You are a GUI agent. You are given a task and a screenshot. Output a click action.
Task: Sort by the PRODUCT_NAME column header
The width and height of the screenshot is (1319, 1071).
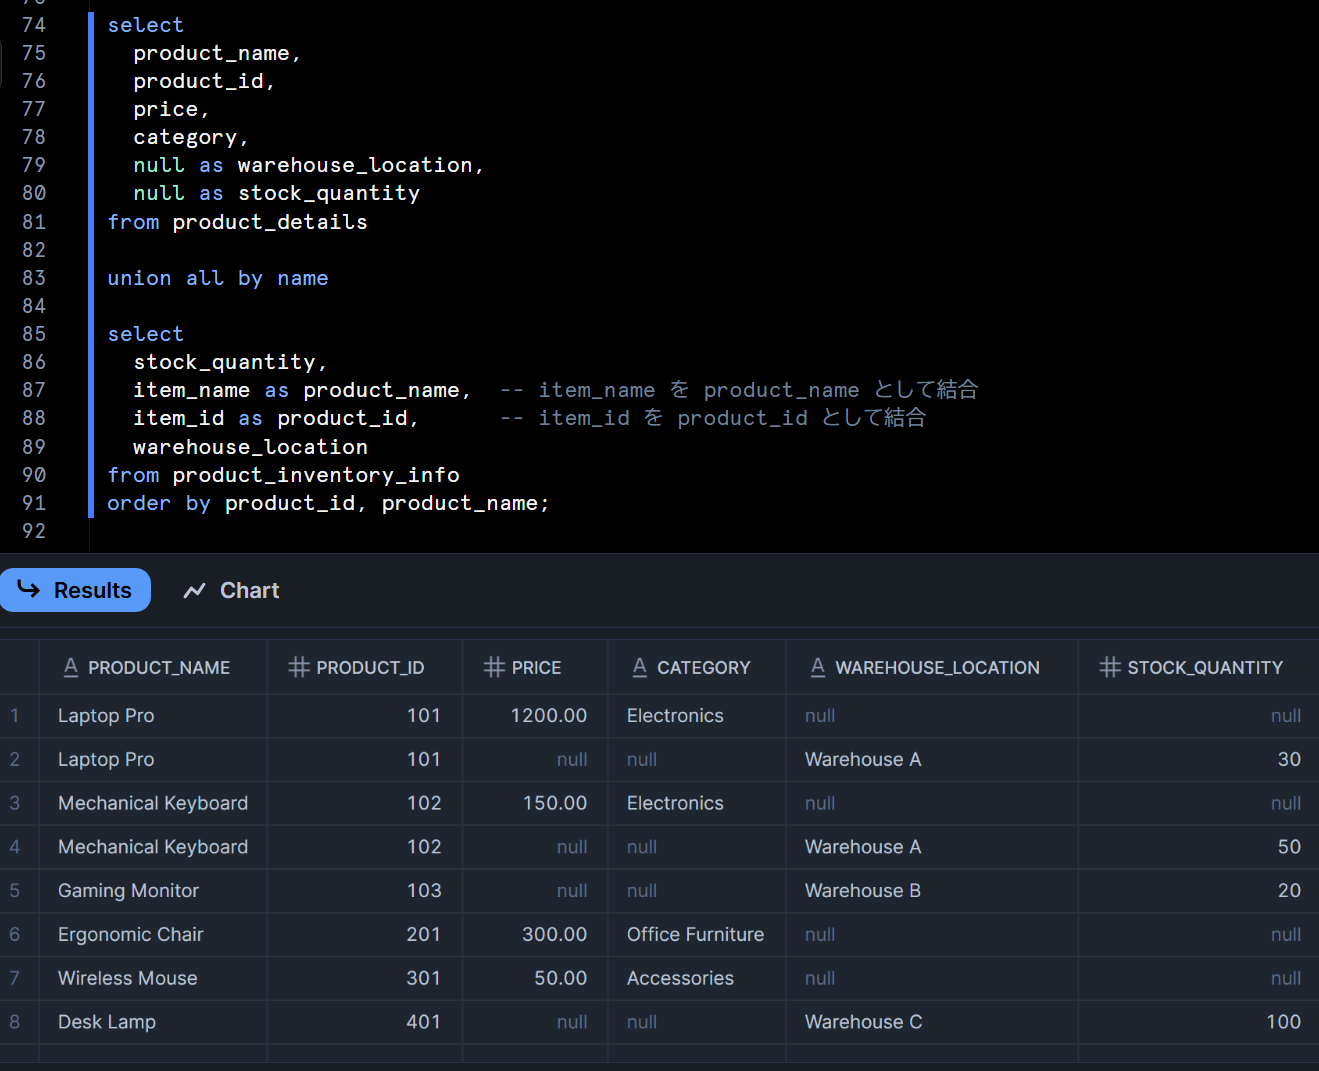point(153,667)
